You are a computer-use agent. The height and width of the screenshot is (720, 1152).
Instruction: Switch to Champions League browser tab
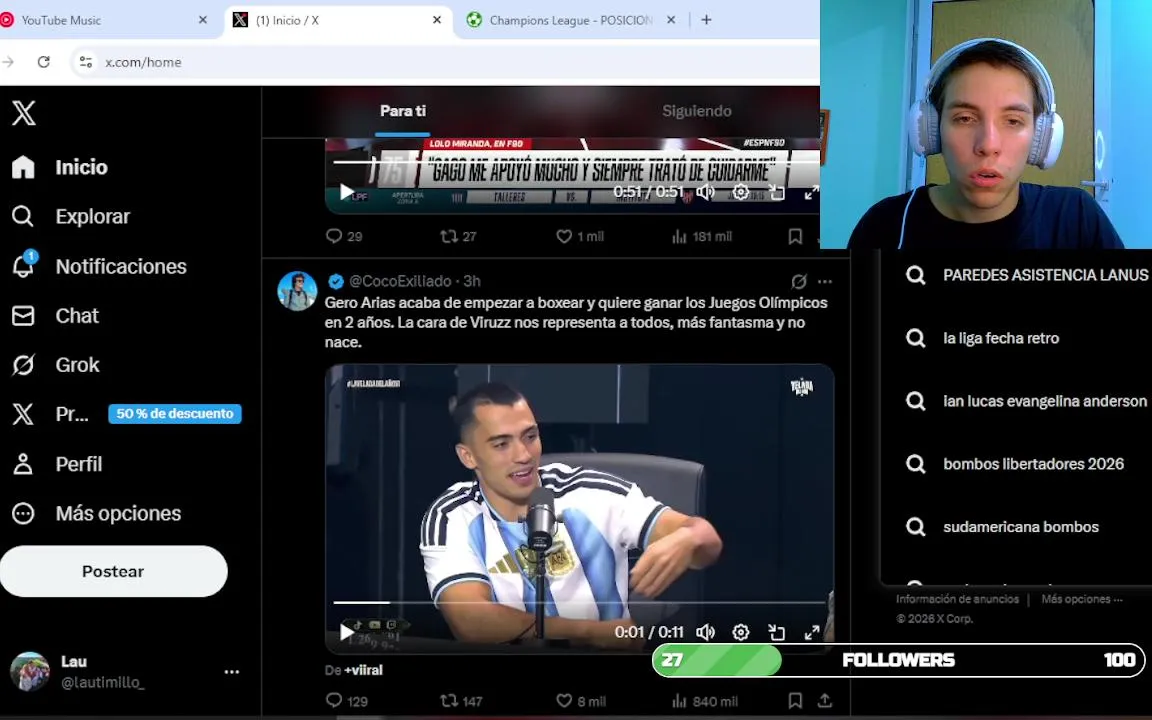(x=572, y=20)
